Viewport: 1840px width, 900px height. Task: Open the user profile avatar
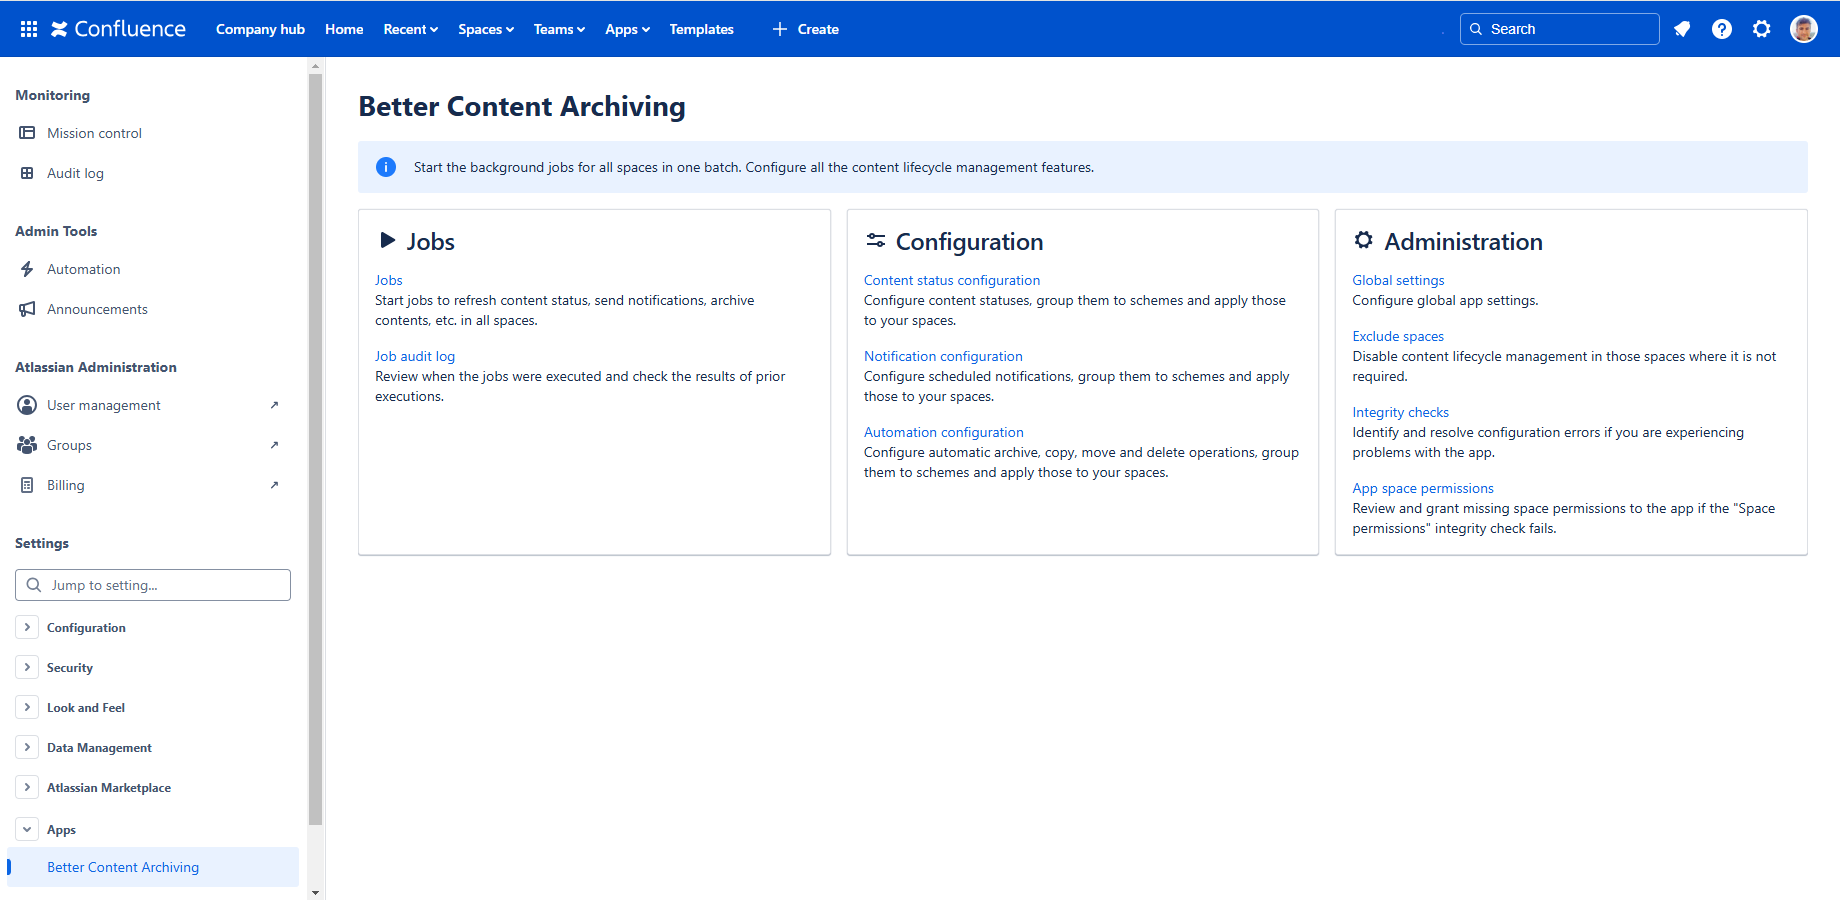click(x=1804, y=29)
